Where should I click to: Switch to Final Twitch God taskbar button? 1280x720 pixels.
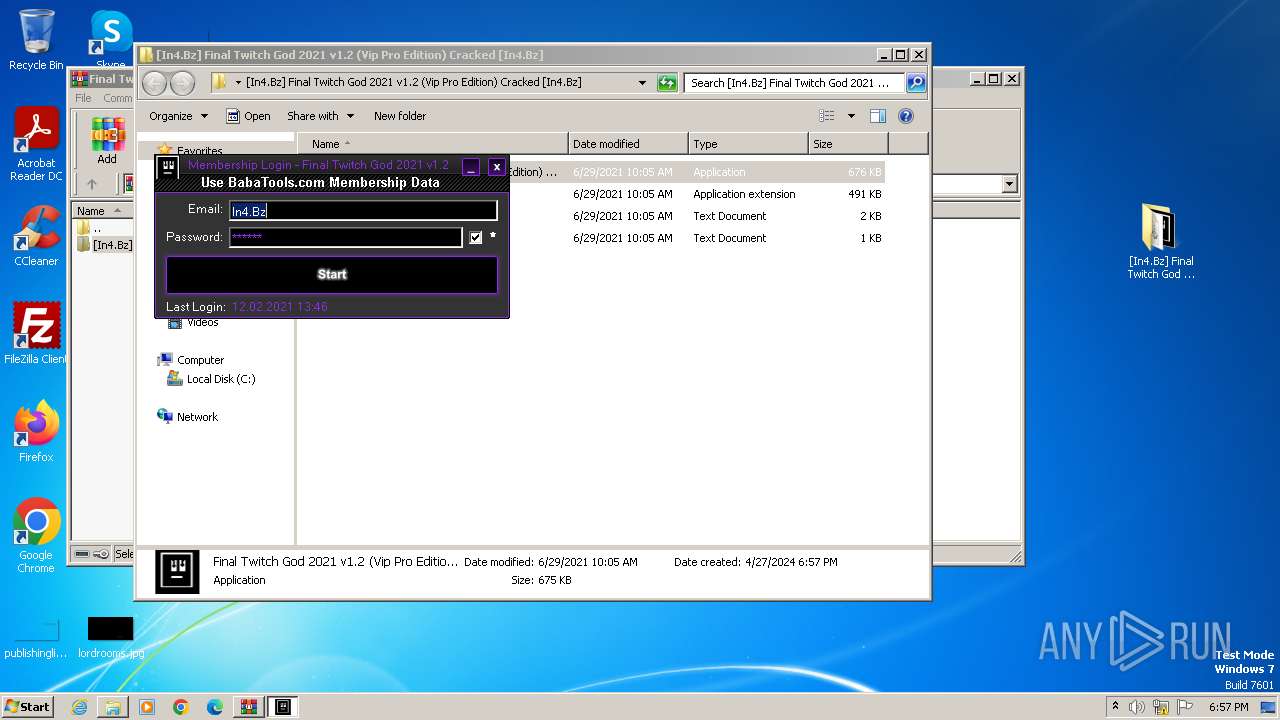pos(283,707)
